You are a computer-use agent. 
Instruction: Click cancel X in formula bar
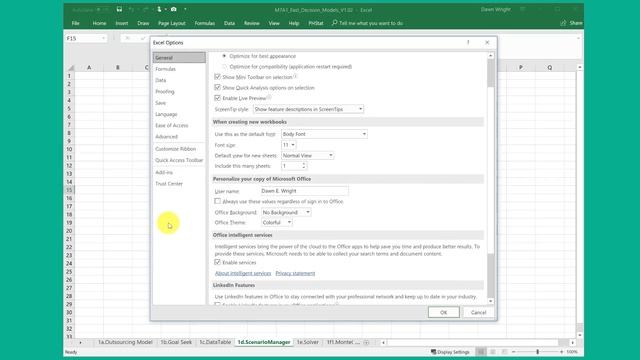127,38
